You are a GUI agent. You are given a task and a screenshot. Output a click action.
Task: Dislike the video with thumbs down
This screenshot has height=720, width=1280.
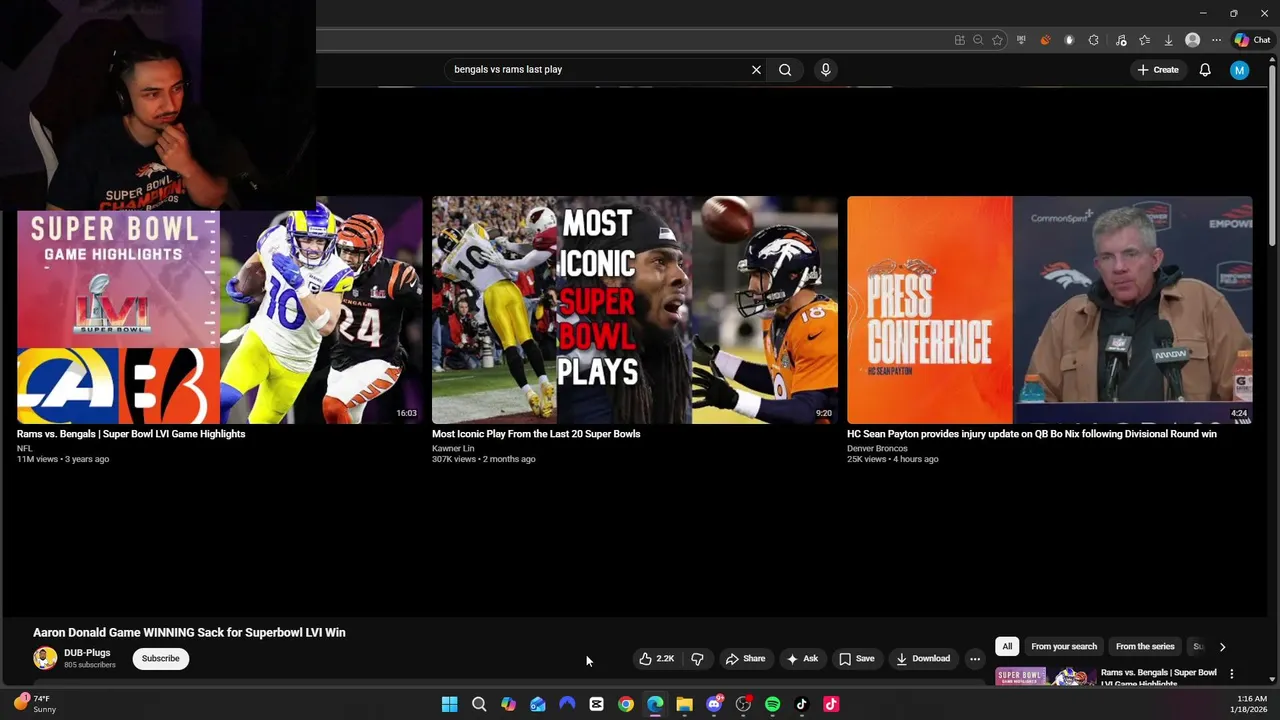(x=698, y=658)
